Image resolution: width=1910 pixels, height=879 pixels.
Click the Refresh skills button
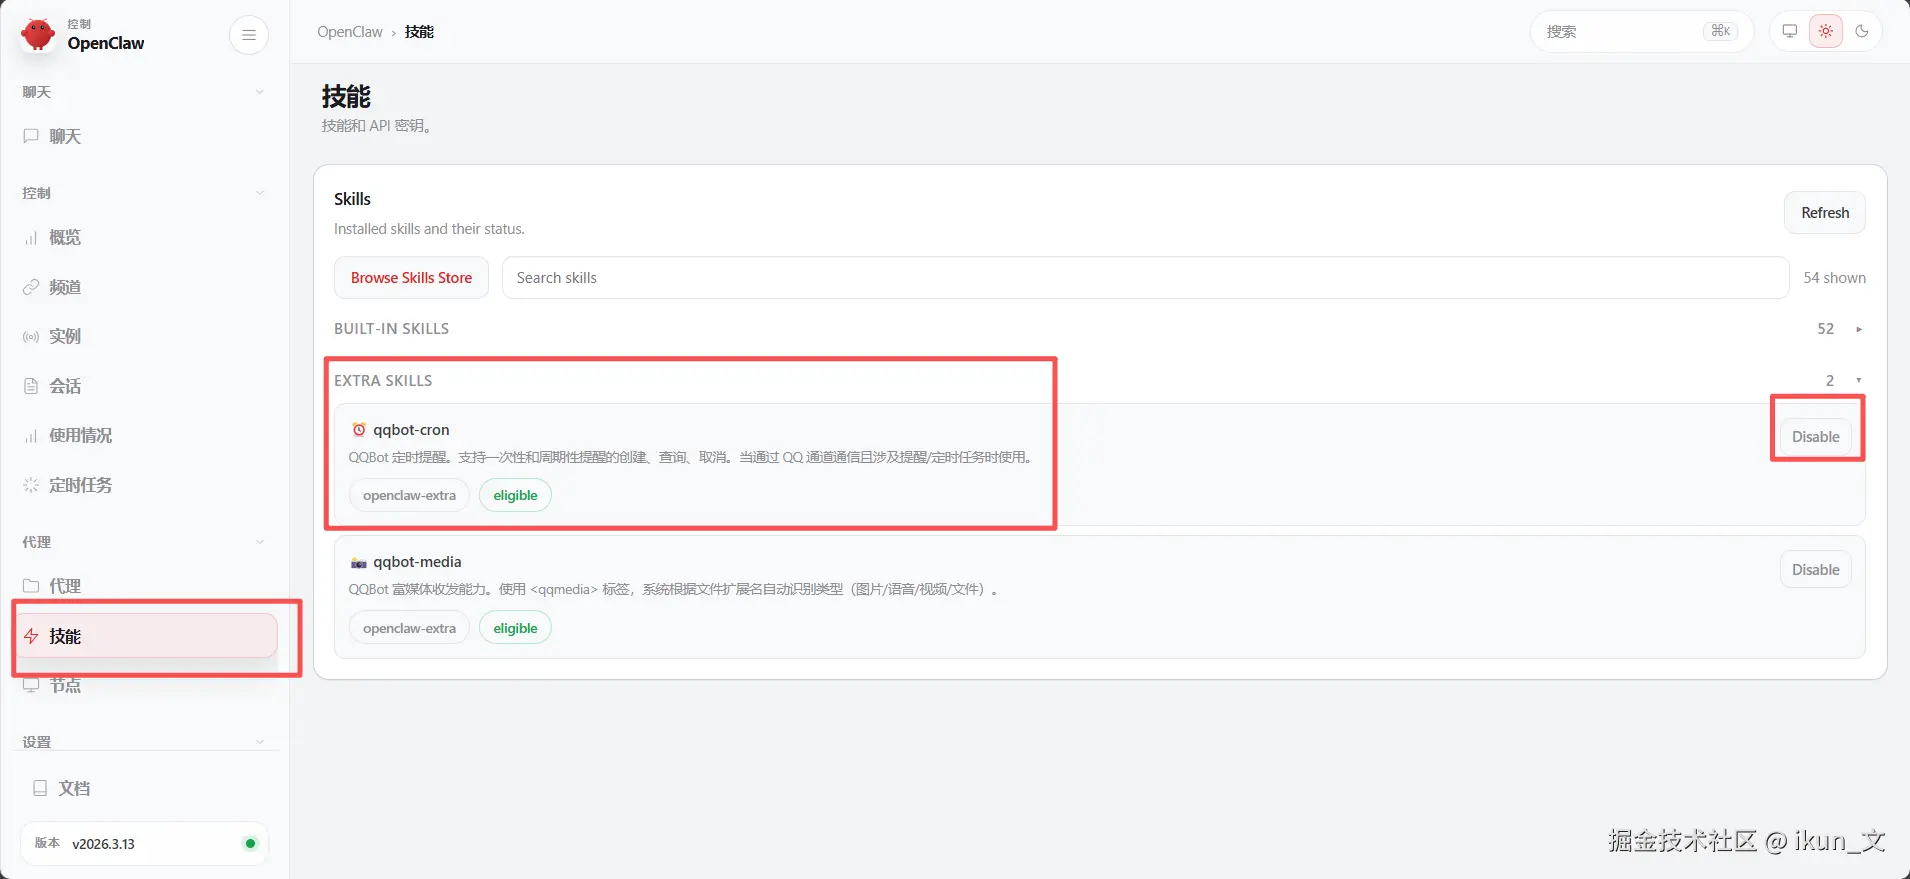coord(1825,213)
